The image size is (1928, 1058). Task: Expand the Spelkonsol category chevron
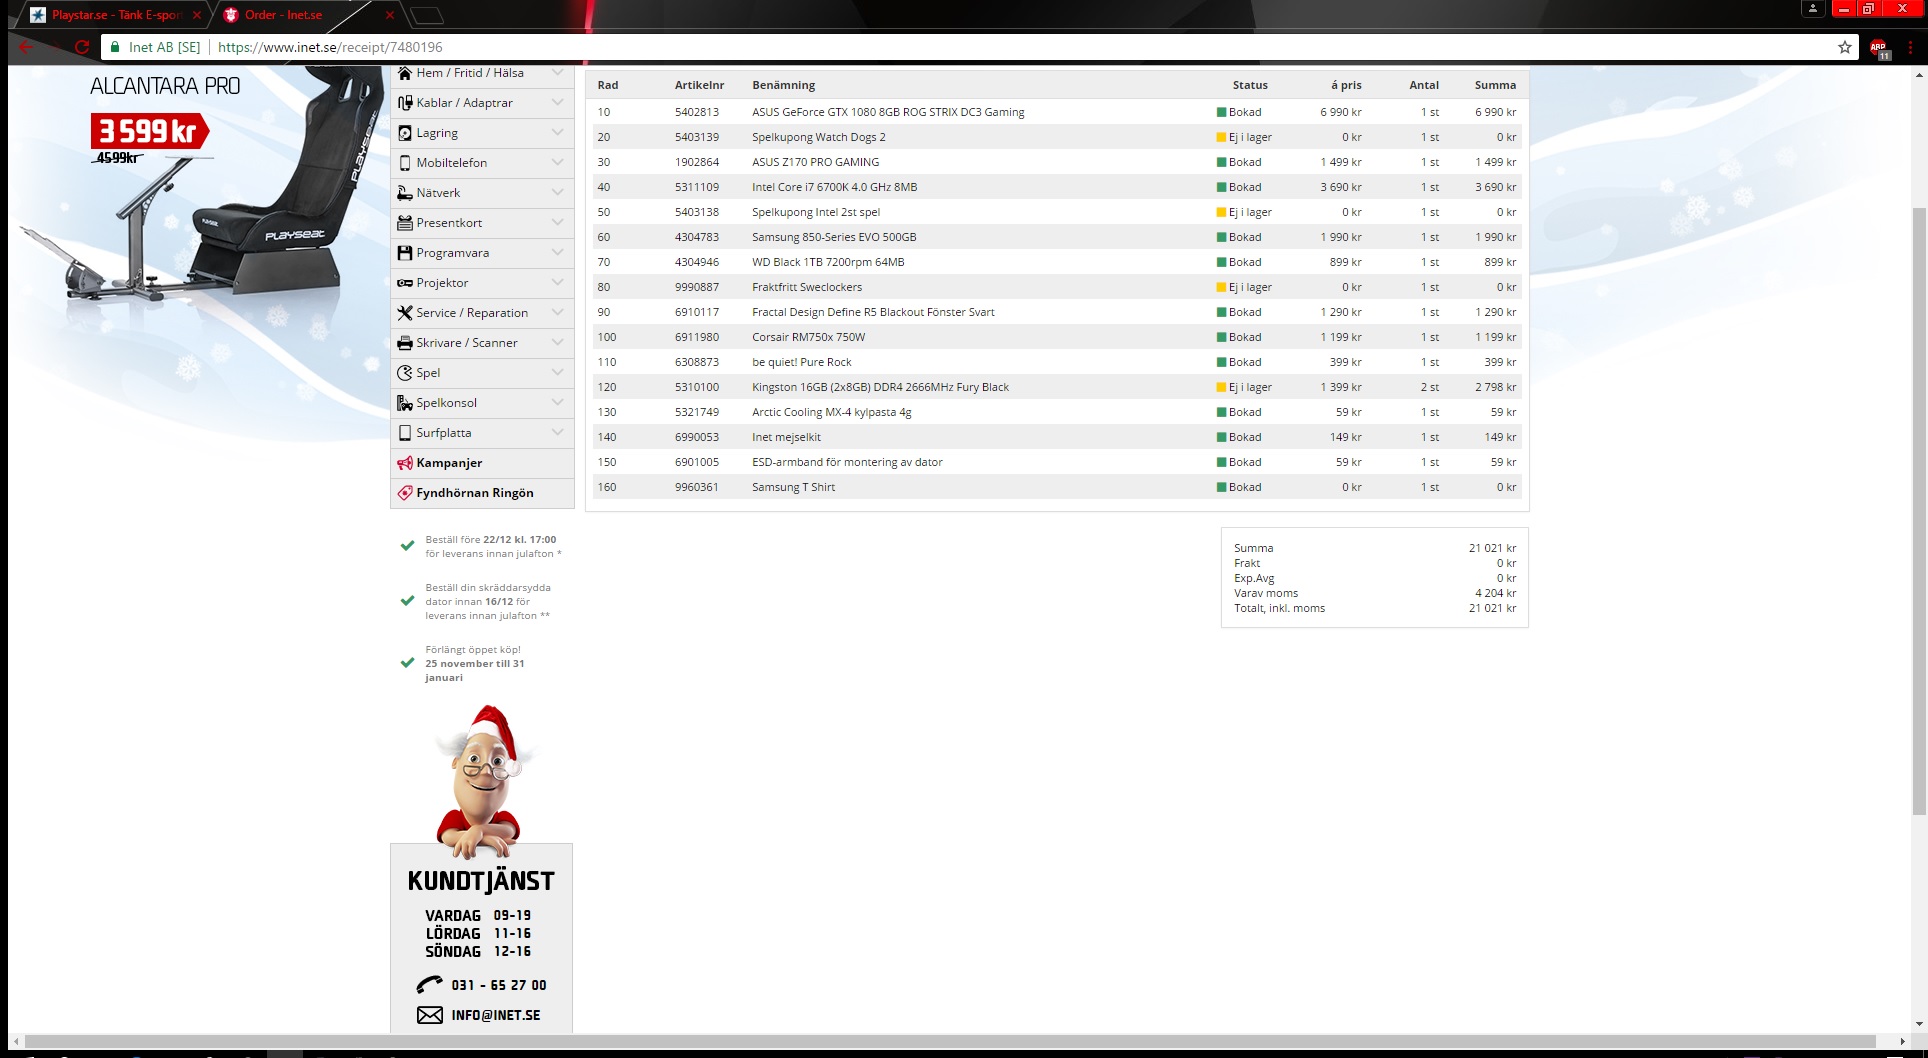click(x=557, y=402)
